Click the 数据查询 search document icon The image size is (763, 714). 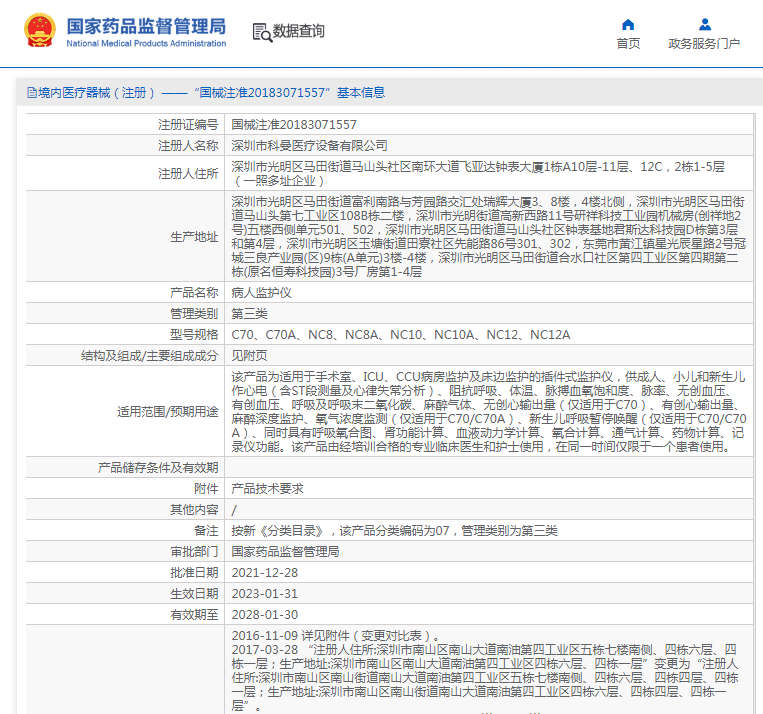pos(262,32)
